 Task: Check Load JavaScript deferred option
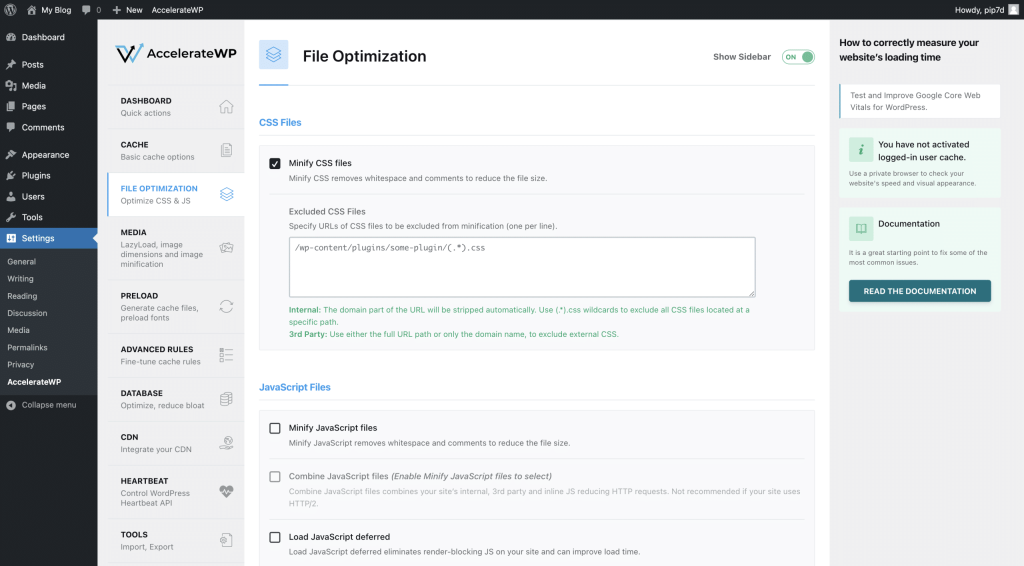[x=275, y=537]
